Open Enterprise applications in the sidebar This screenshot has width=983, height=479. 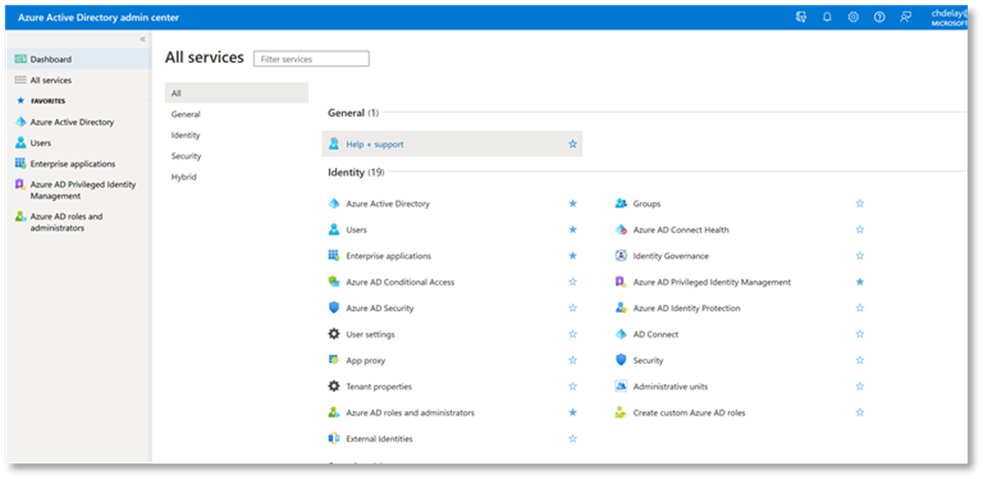point(72,164)
